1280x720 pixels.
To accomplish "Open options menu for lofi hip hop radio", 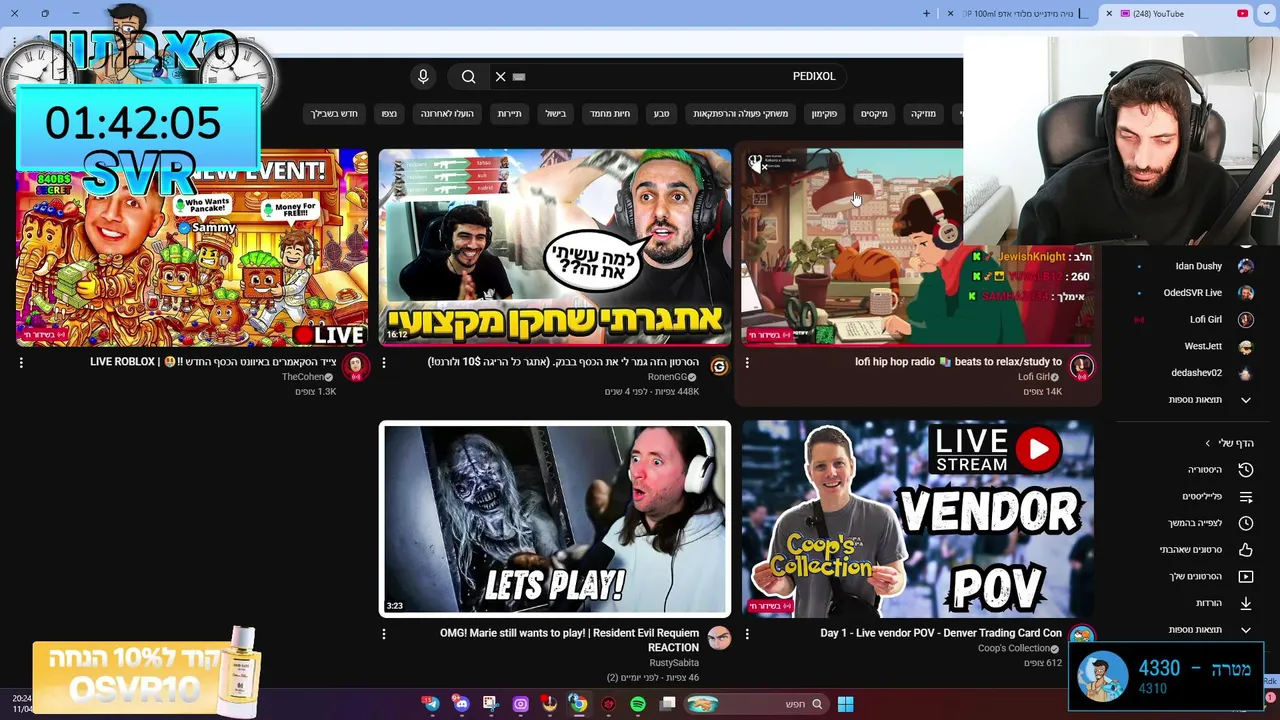I will 747,363.
